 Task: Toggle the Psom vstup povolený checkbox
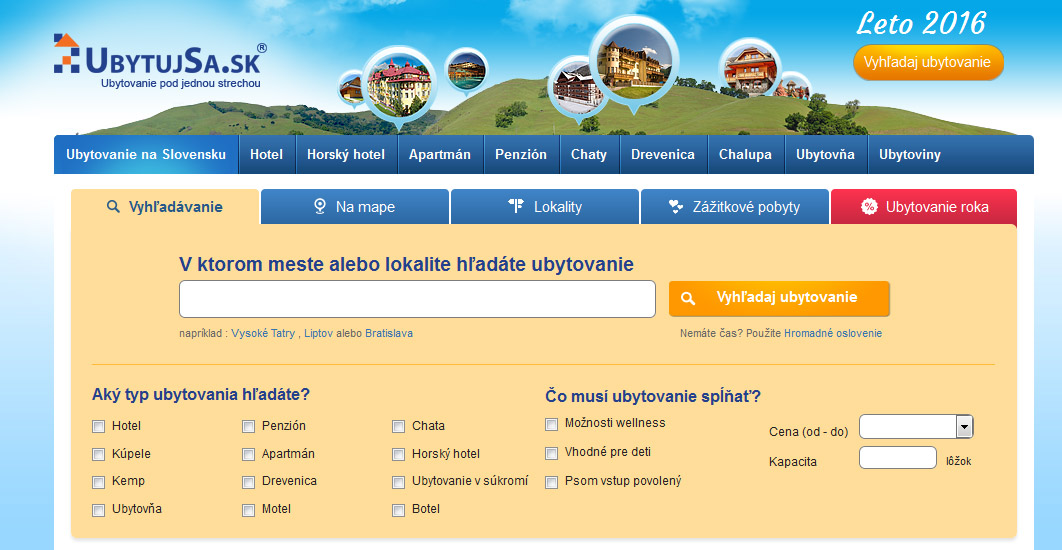click(x=551, y=482)
